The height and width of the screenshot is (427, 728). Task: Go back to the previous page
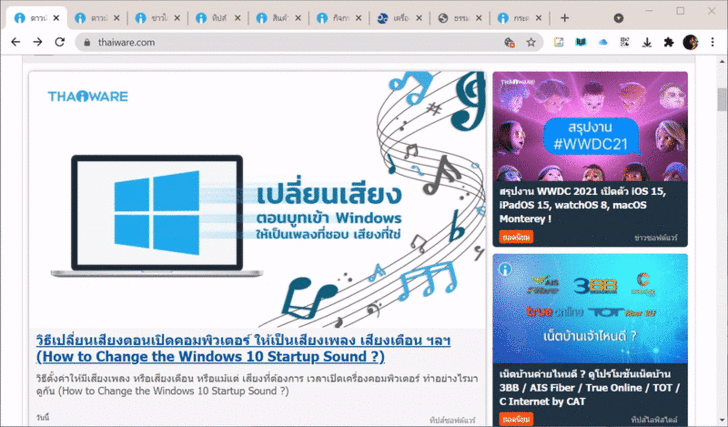click(16, 42)
